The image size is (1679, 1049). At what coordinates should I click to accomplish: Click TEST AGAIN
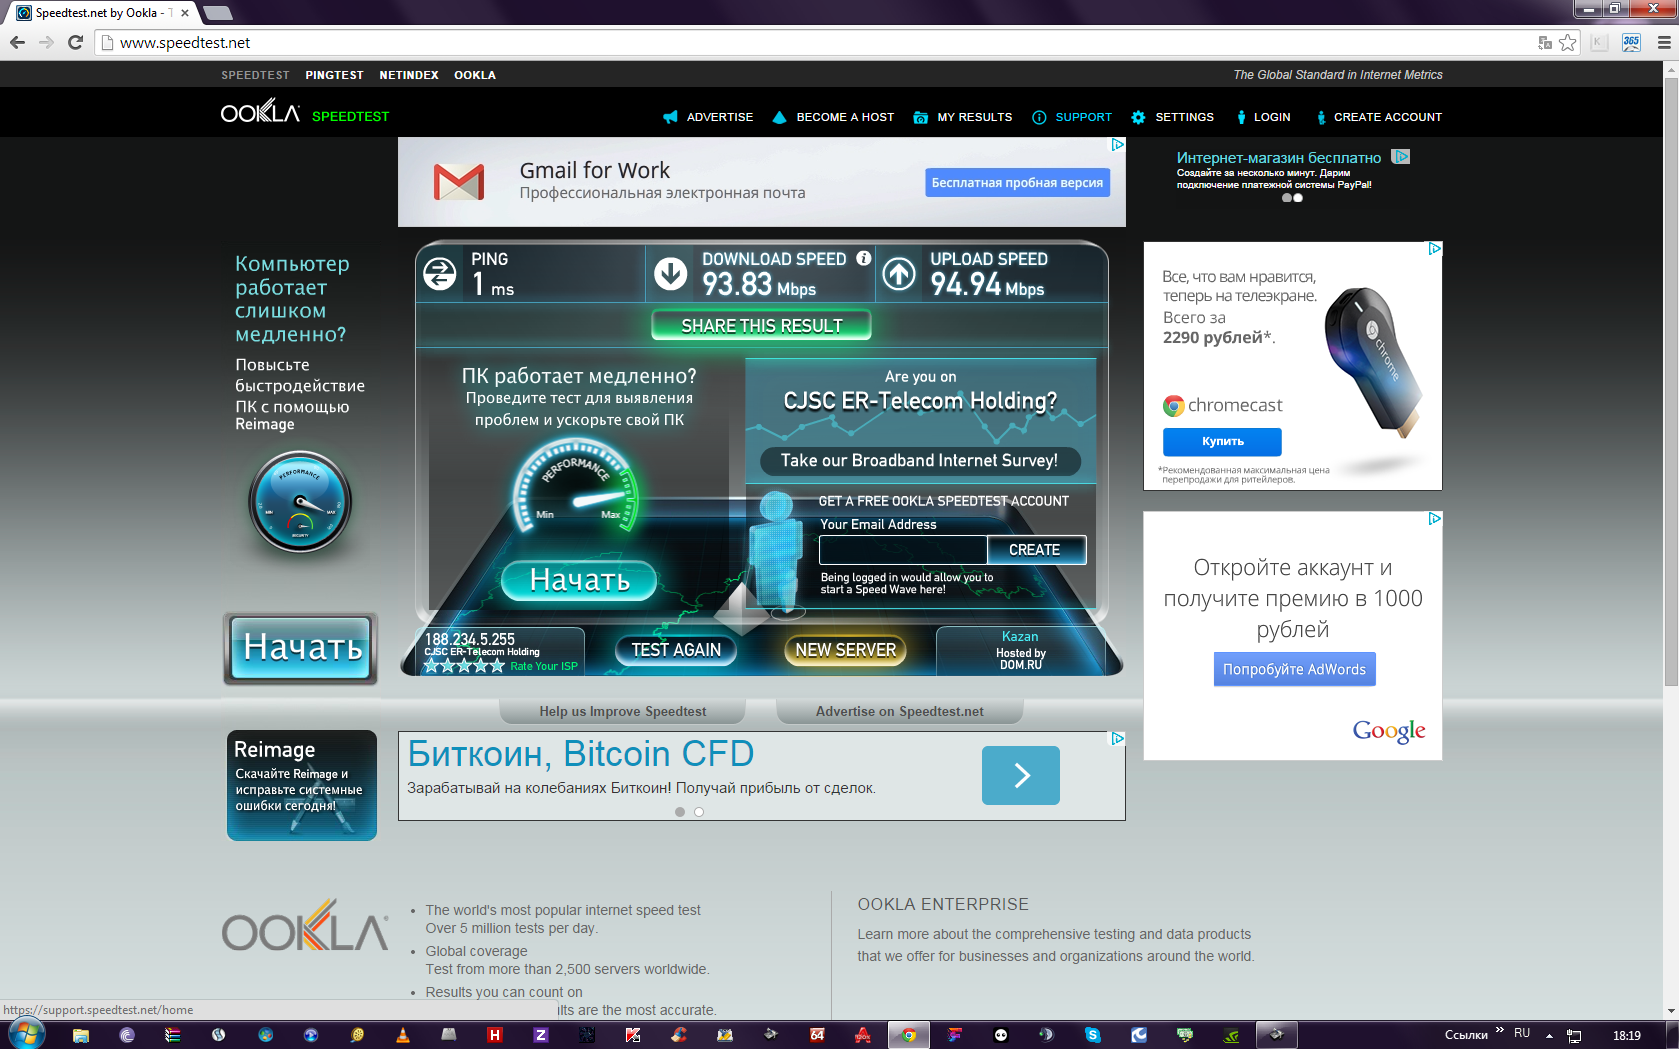[x=676, y=650]
